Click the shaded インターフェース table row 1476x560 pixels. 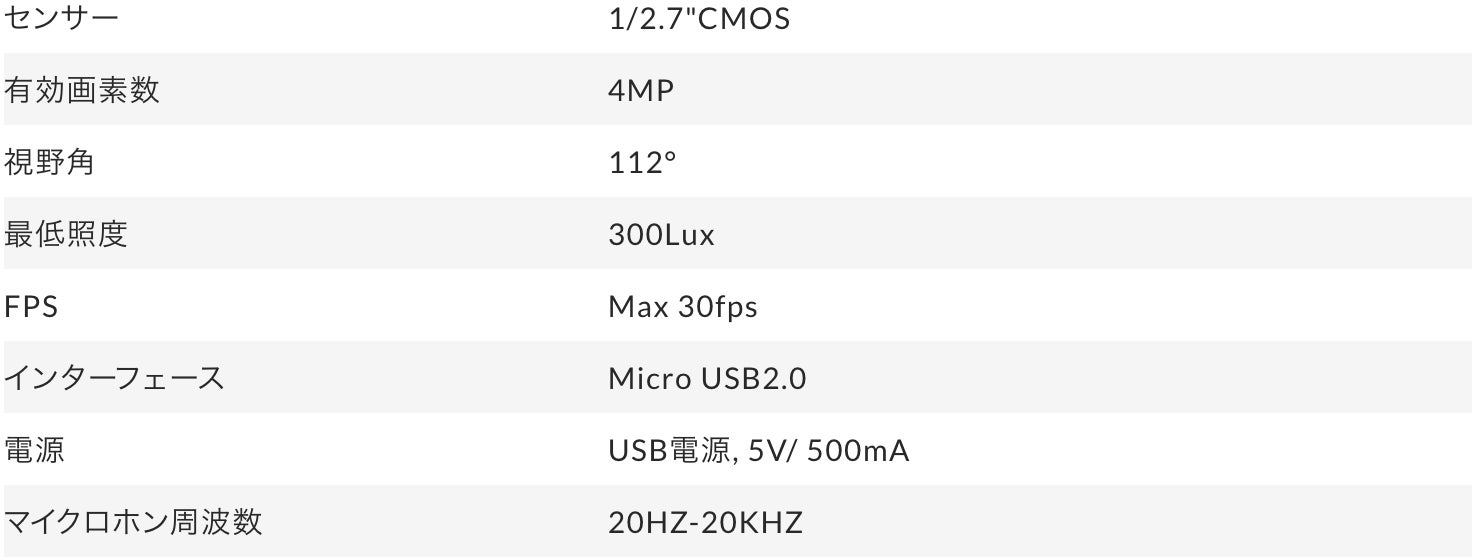click(738, 378)
